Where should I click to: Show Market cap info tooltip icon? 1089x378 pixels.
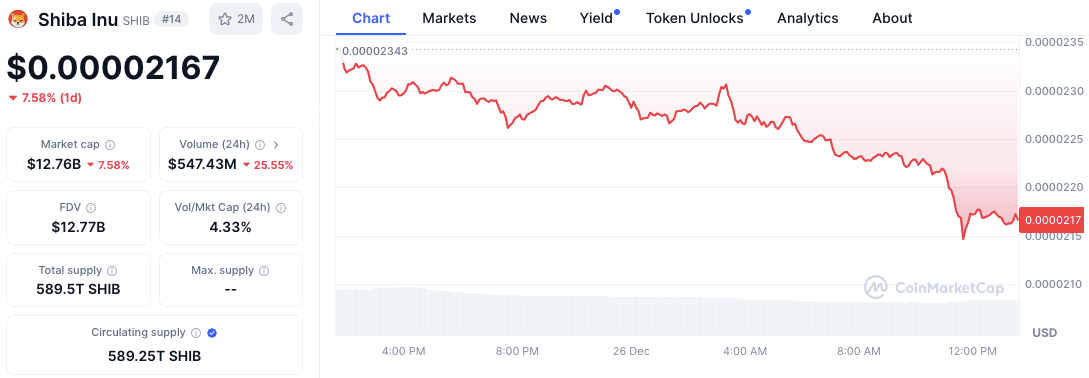(110, 145)
